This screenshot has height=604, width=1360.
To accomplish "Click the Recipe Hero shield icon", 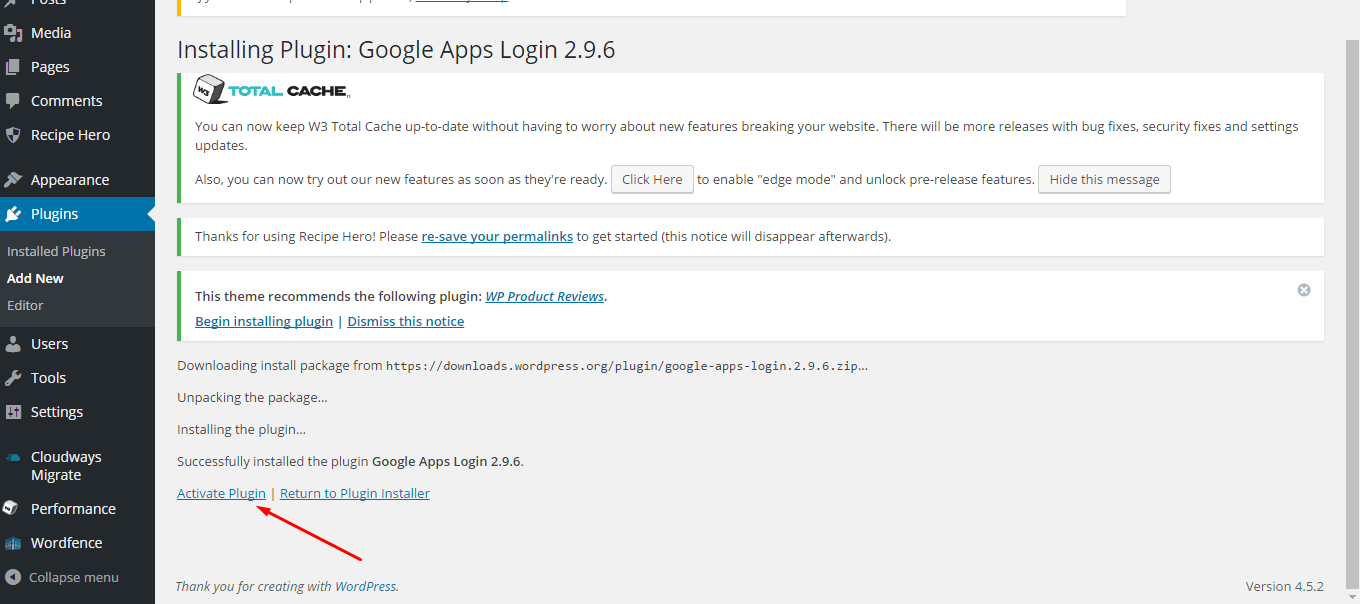I will tap(13, 135).
